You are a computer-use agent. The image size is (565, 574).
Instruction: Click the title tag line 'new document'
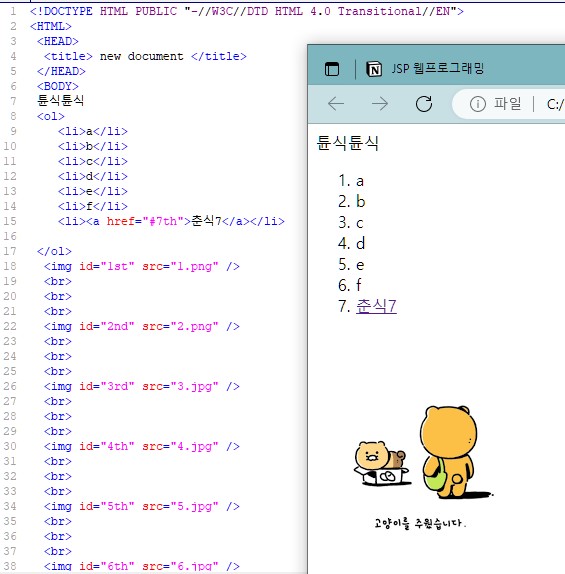145,56
